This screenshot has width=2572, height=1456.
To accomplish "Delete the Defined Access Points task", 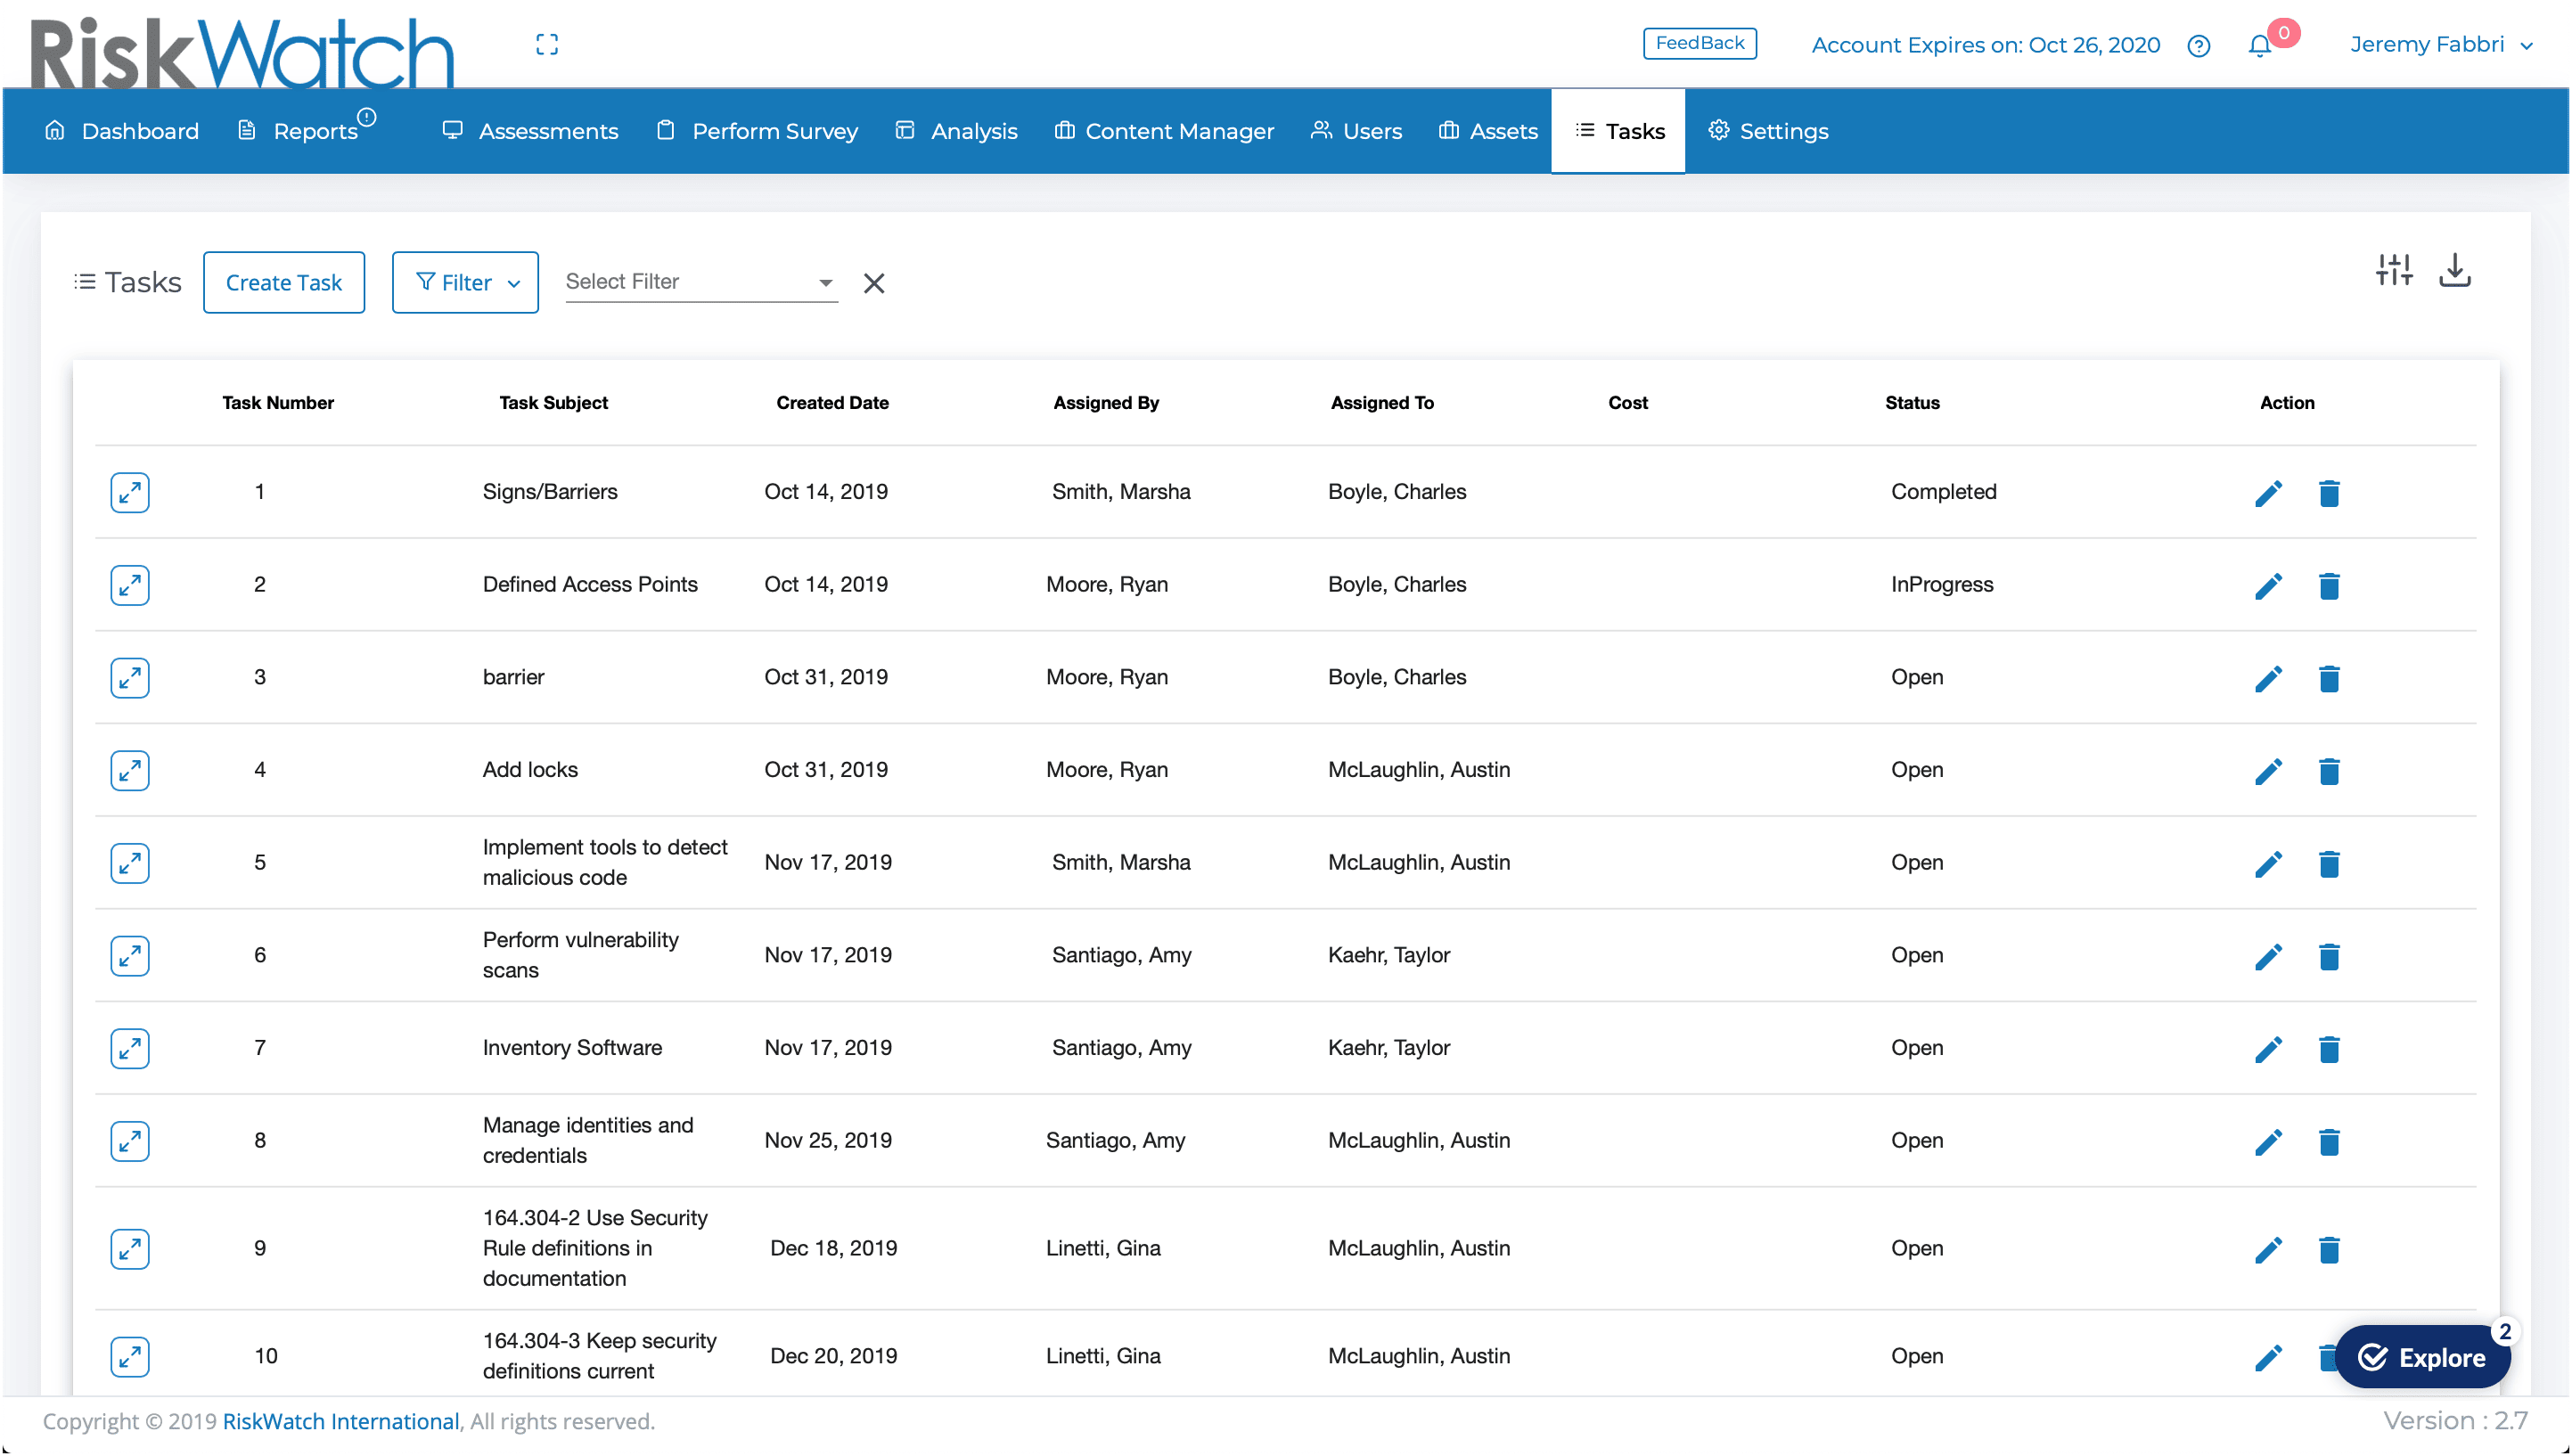I will pos(2329,586).
